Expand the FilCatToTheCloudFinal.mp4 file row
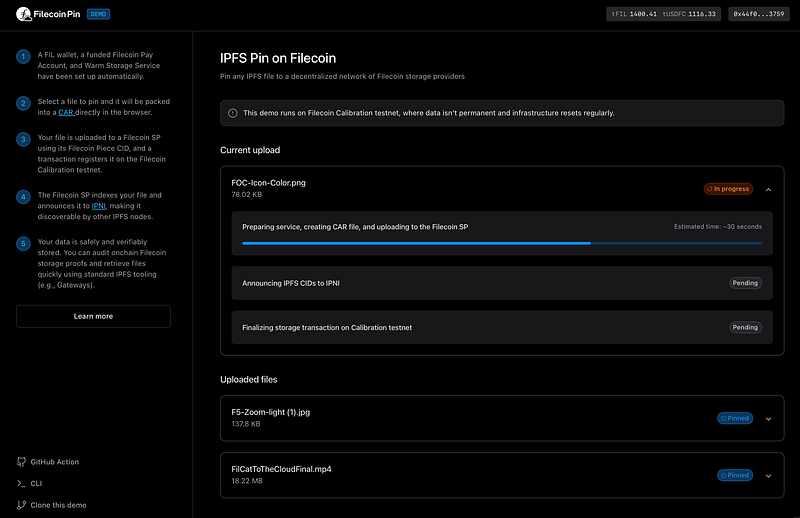 click(768, 475)
